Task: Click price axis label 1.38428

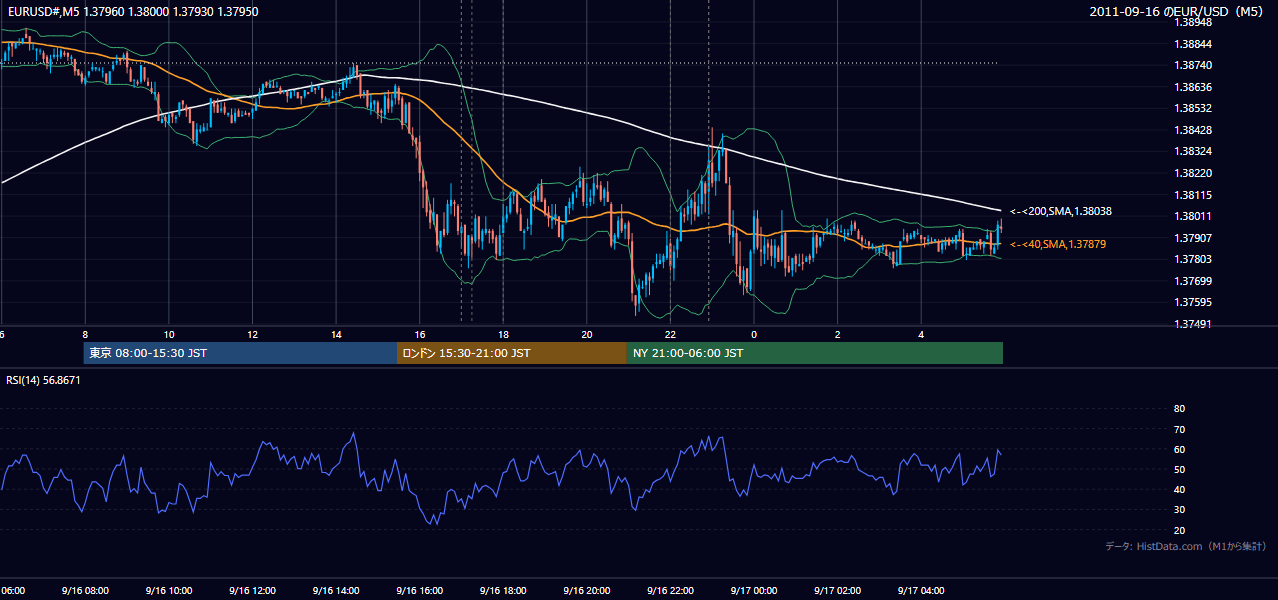Action: 1195,130
